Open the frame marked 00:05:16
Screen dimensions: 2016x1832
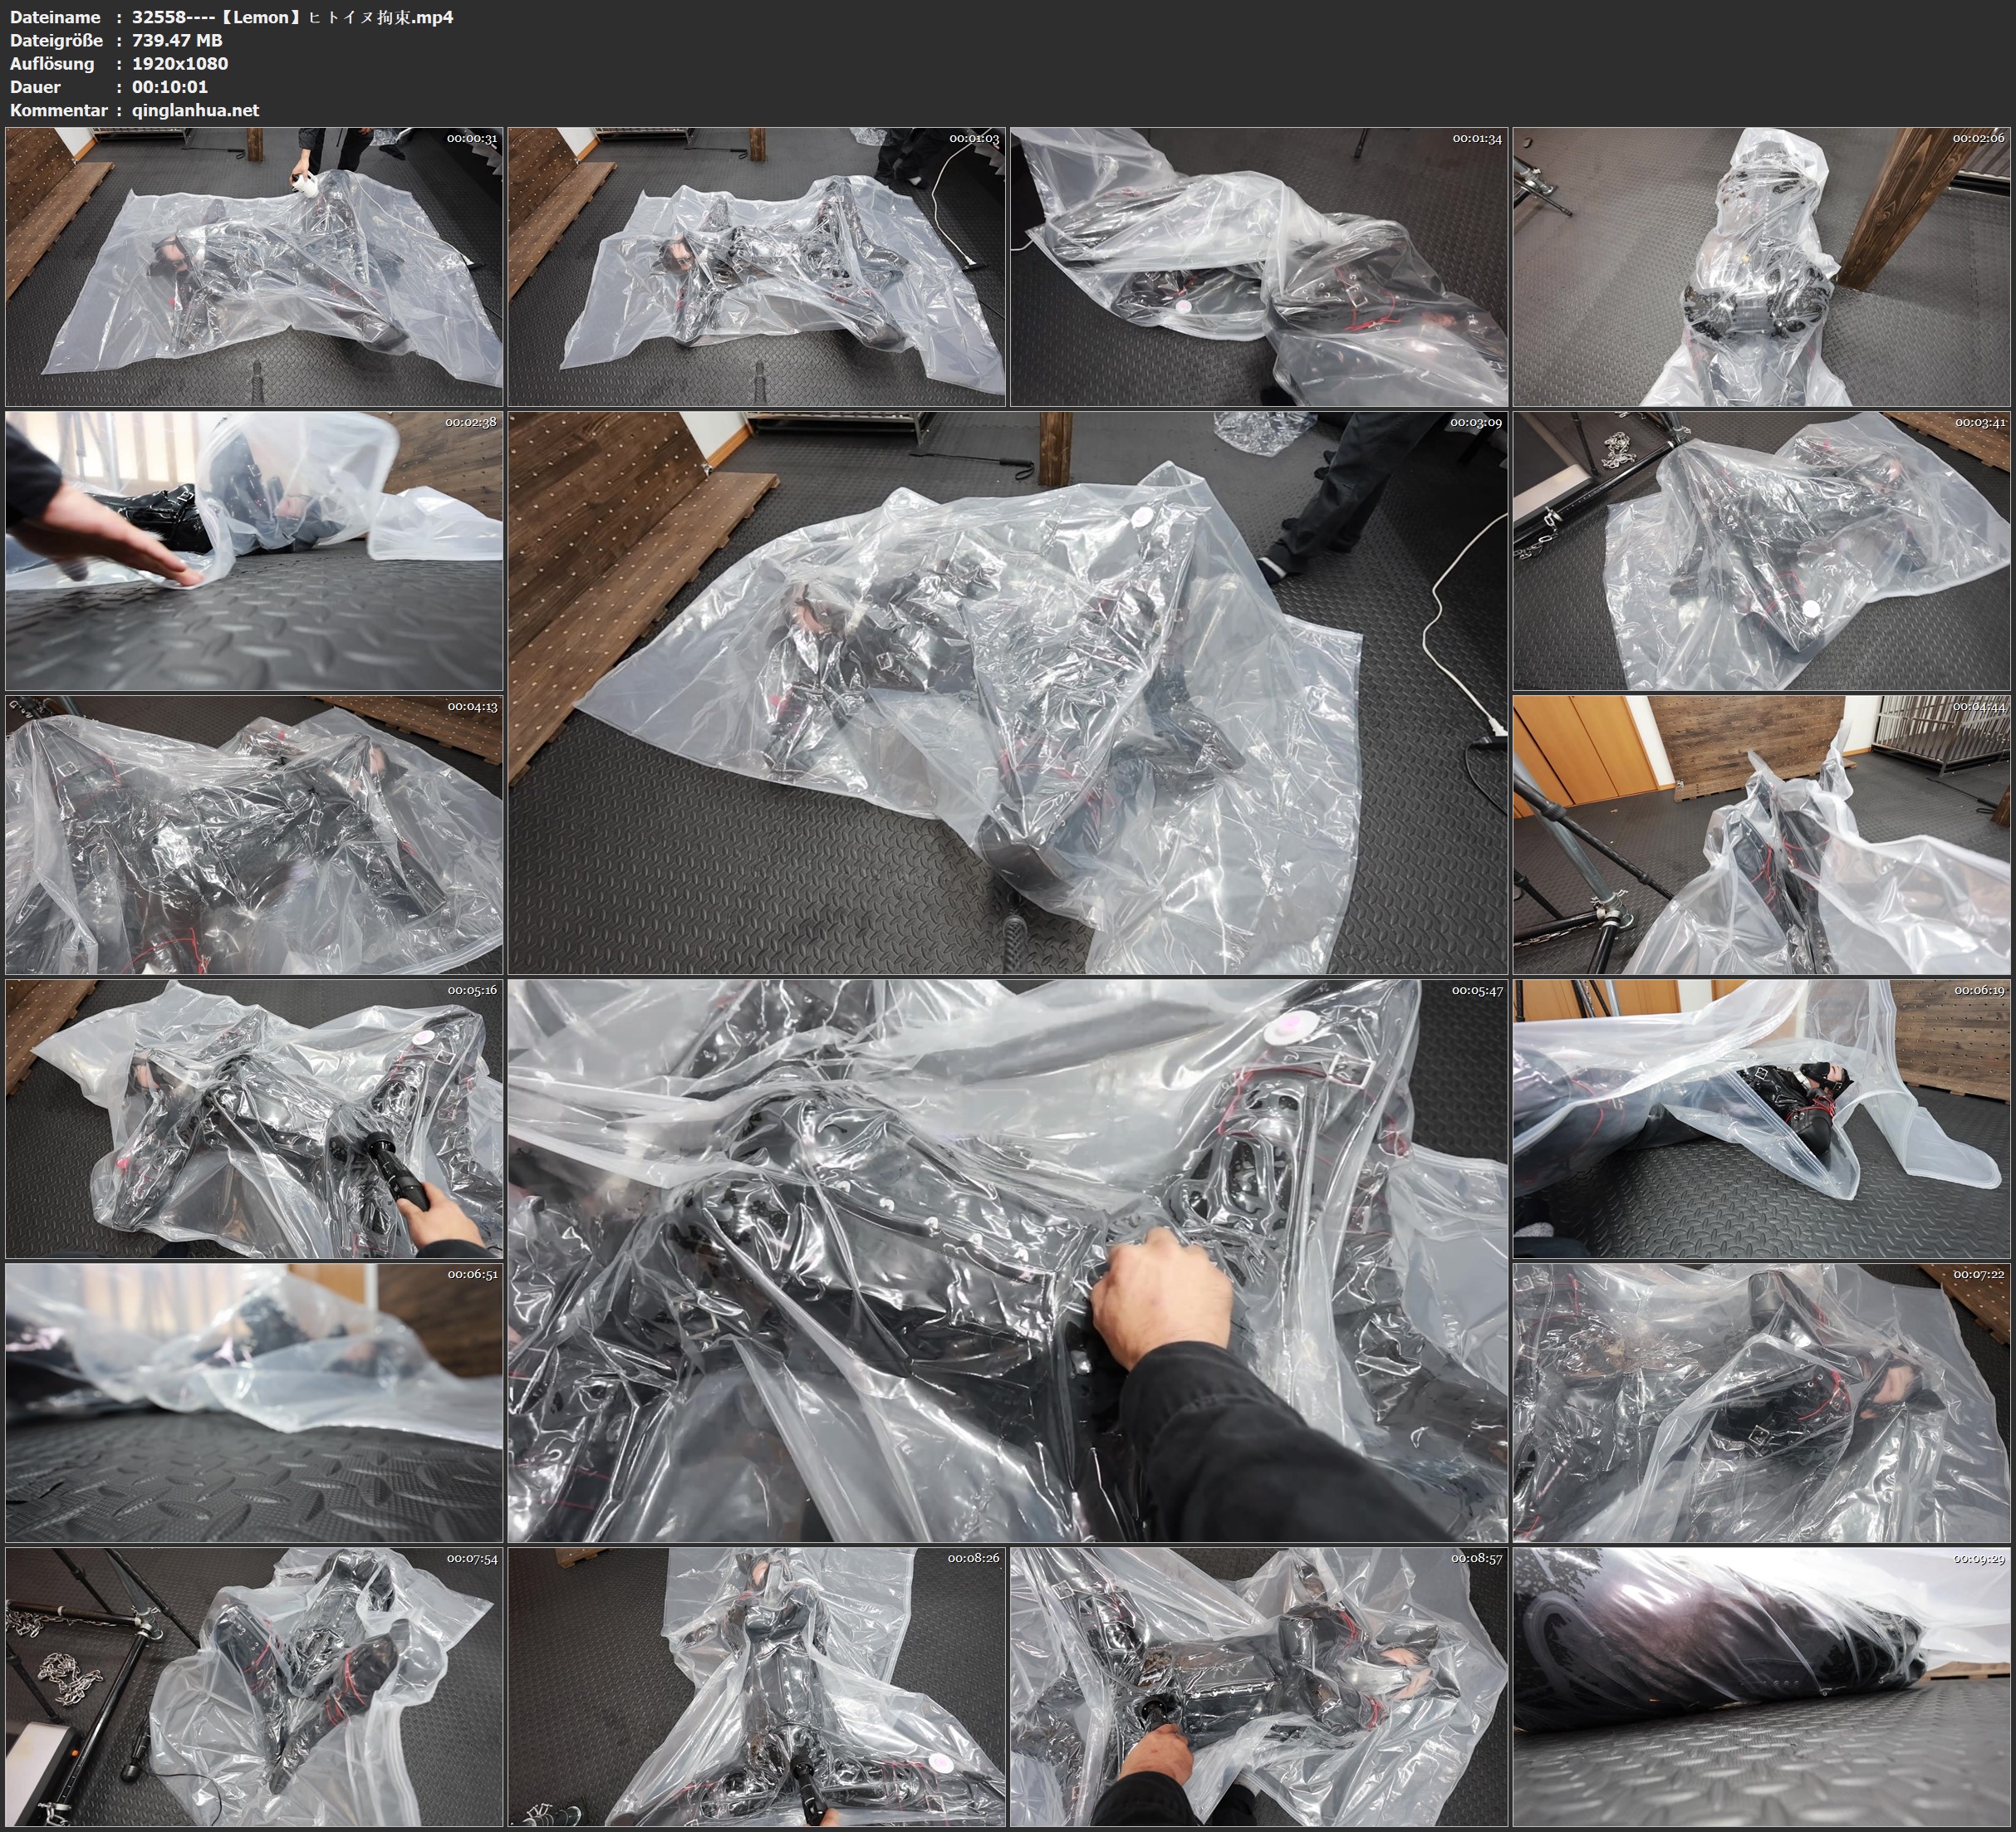coord(254,1119)
